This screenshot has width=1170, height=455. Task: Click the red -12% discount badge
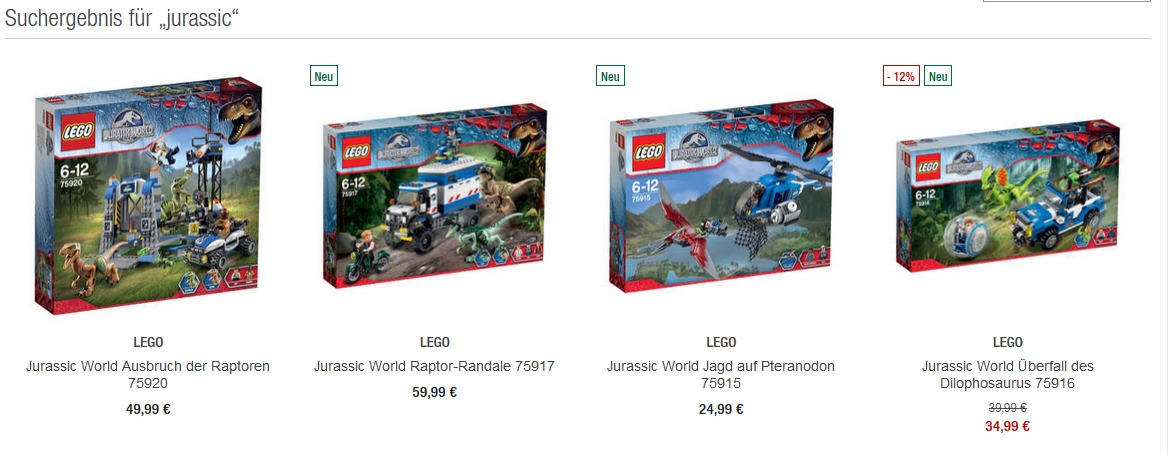[x=901, y=76]
